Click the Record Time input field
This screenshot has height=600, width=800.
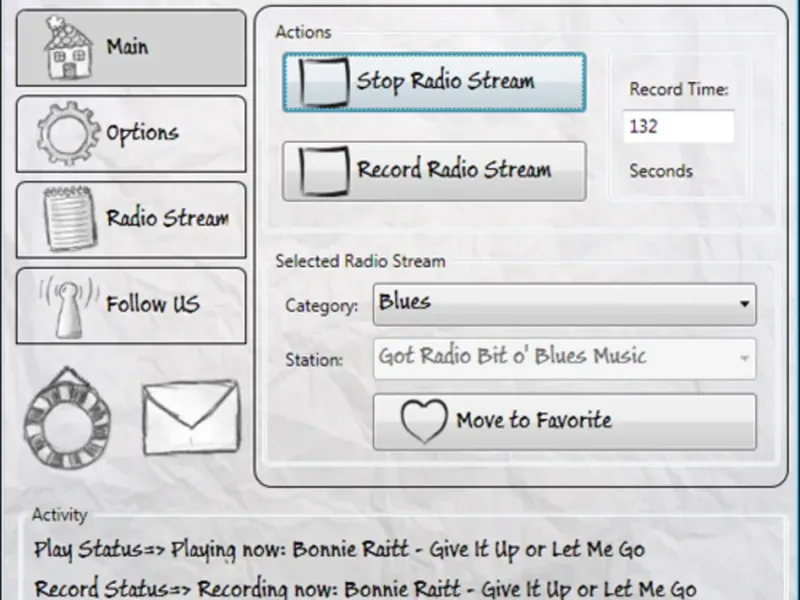click(679, 126)
